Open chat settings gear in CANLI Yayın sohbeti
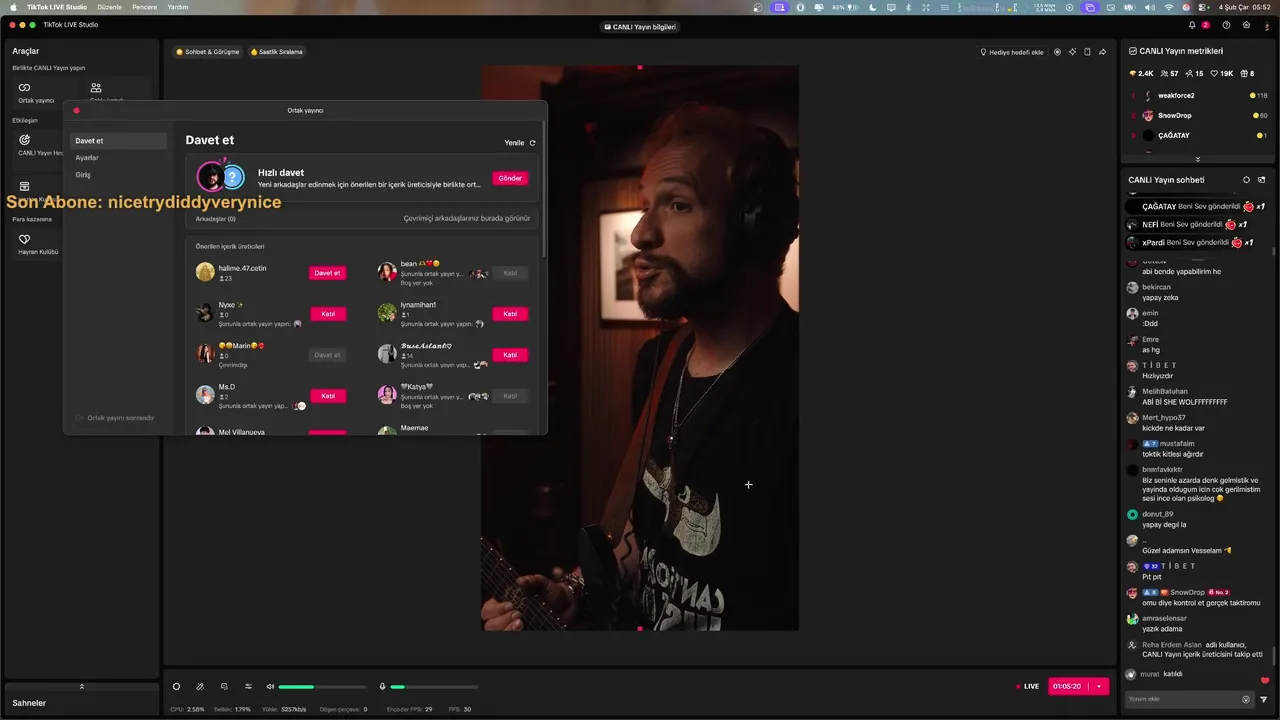 (1246, 180)
